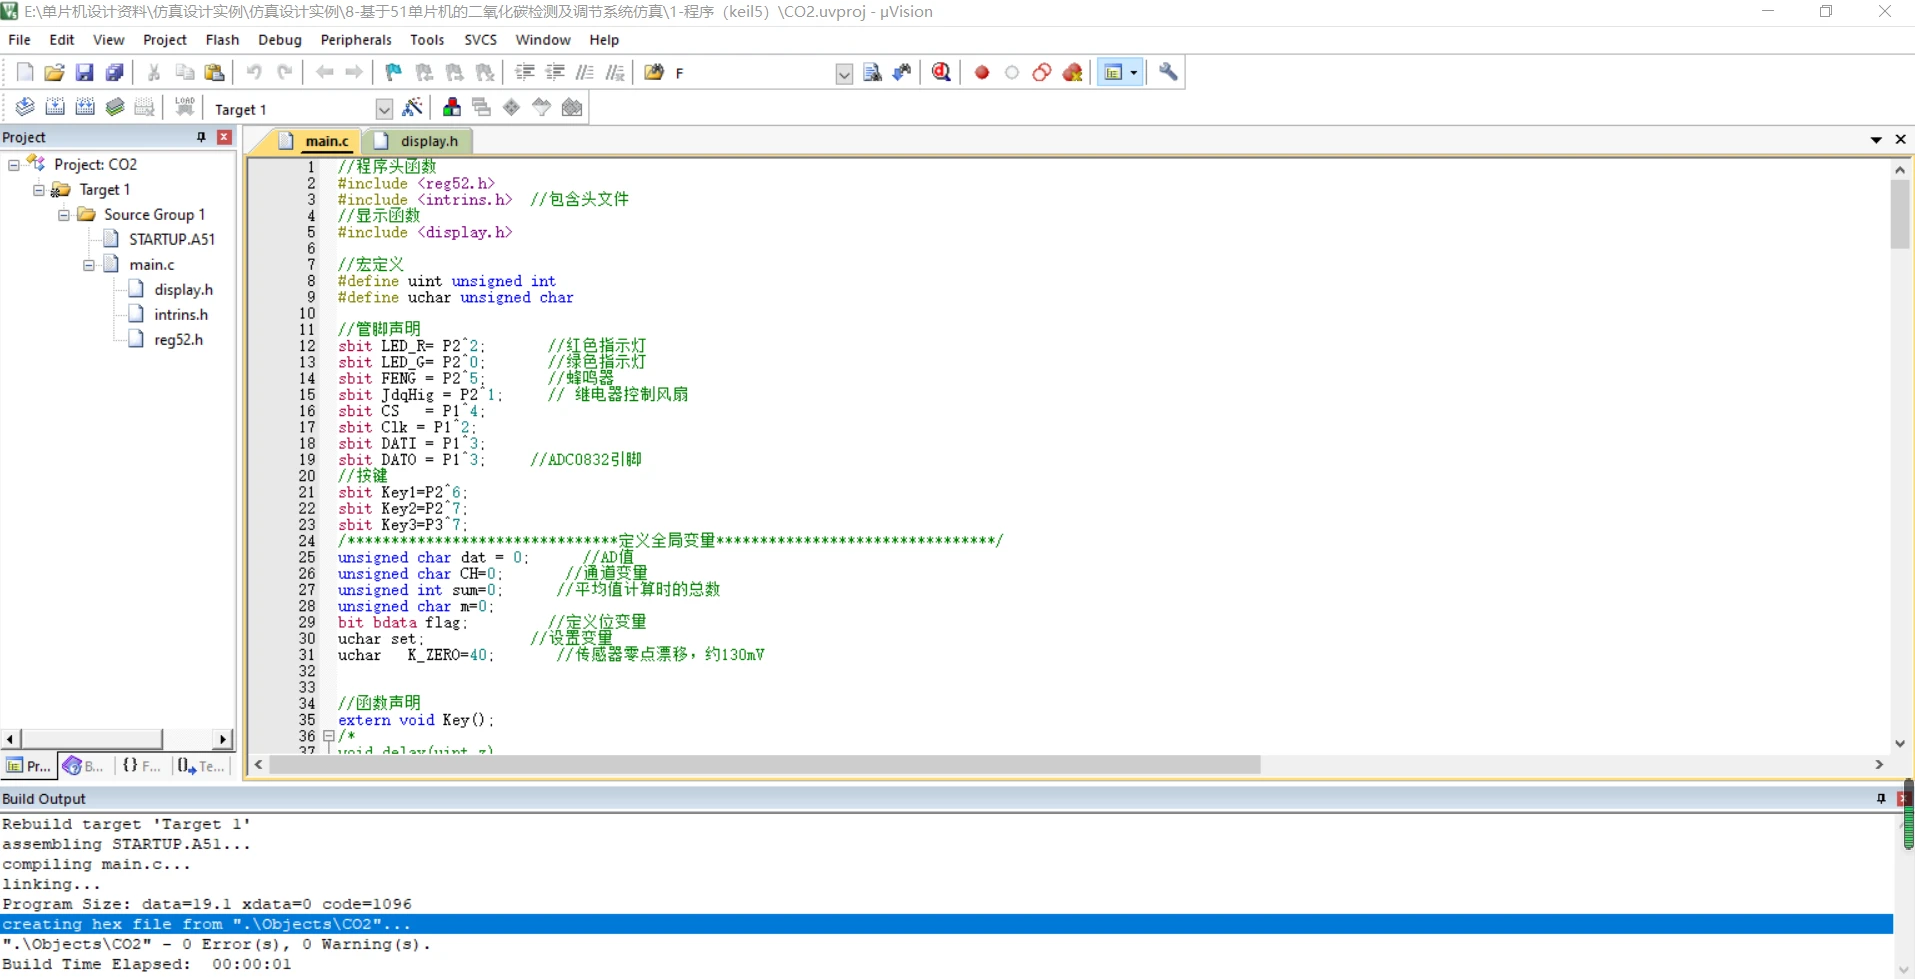Collapse the Target 1 tree node
The image size is (1915, 979).
(39, 189)
